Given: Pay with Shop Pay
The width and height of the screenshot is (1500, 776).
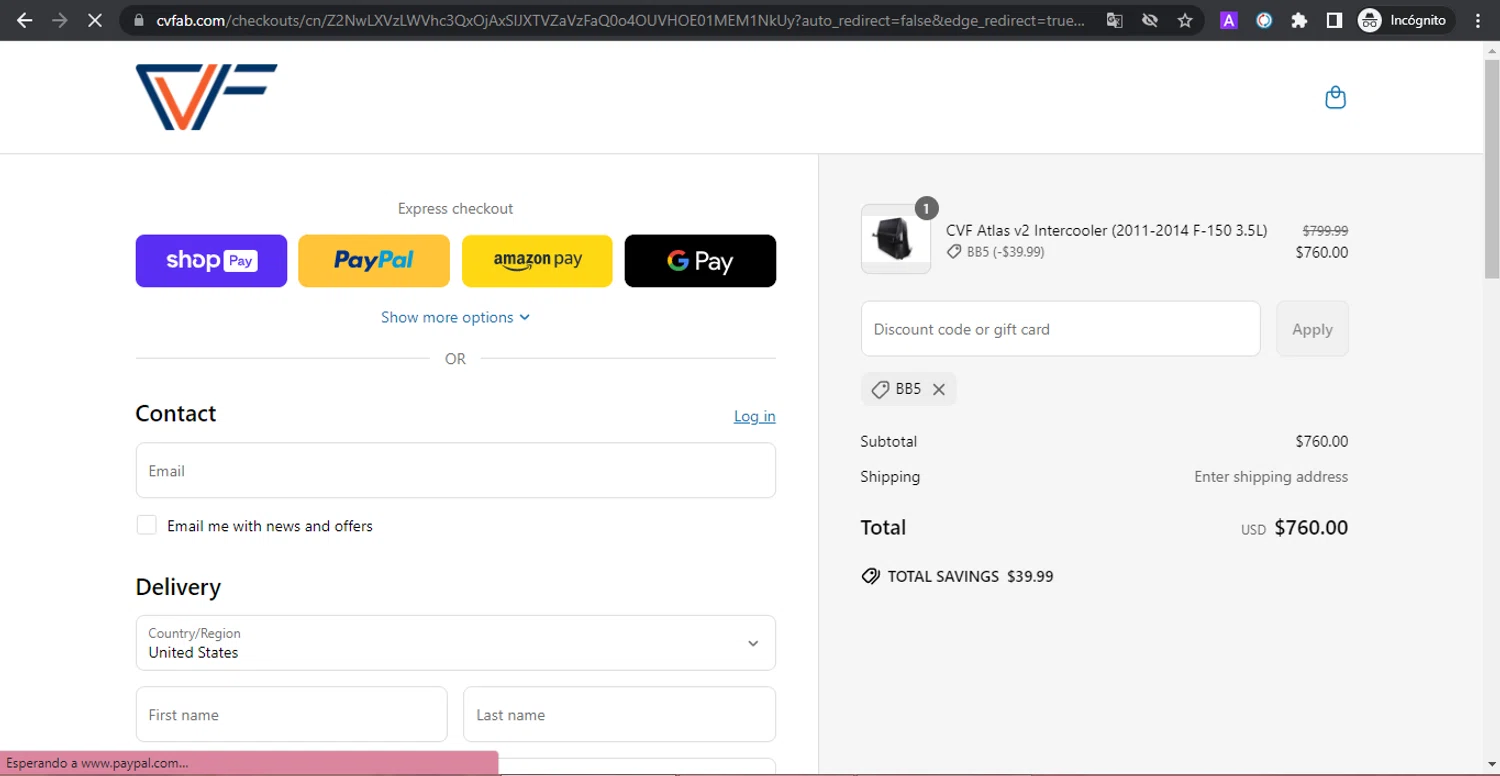Looking at the screenshot, I should coord(211,261).
